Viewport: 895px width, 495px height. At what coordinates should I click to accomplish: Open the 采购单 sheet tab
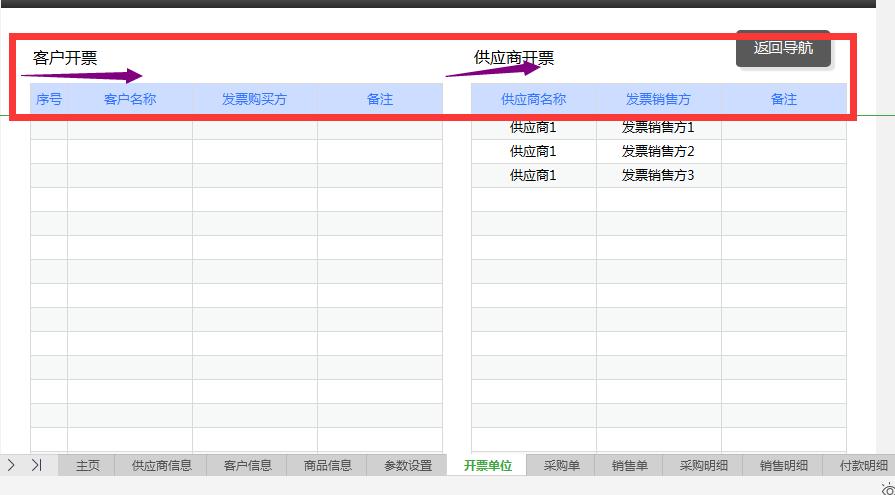[x=561, y=466]
